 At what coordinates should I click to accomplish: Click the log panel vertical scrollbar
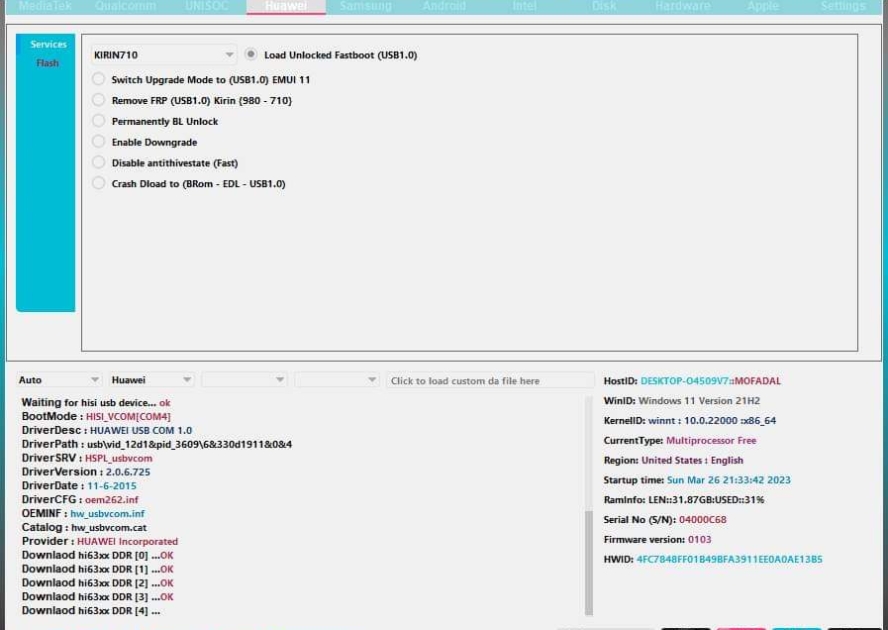(588, 560)
